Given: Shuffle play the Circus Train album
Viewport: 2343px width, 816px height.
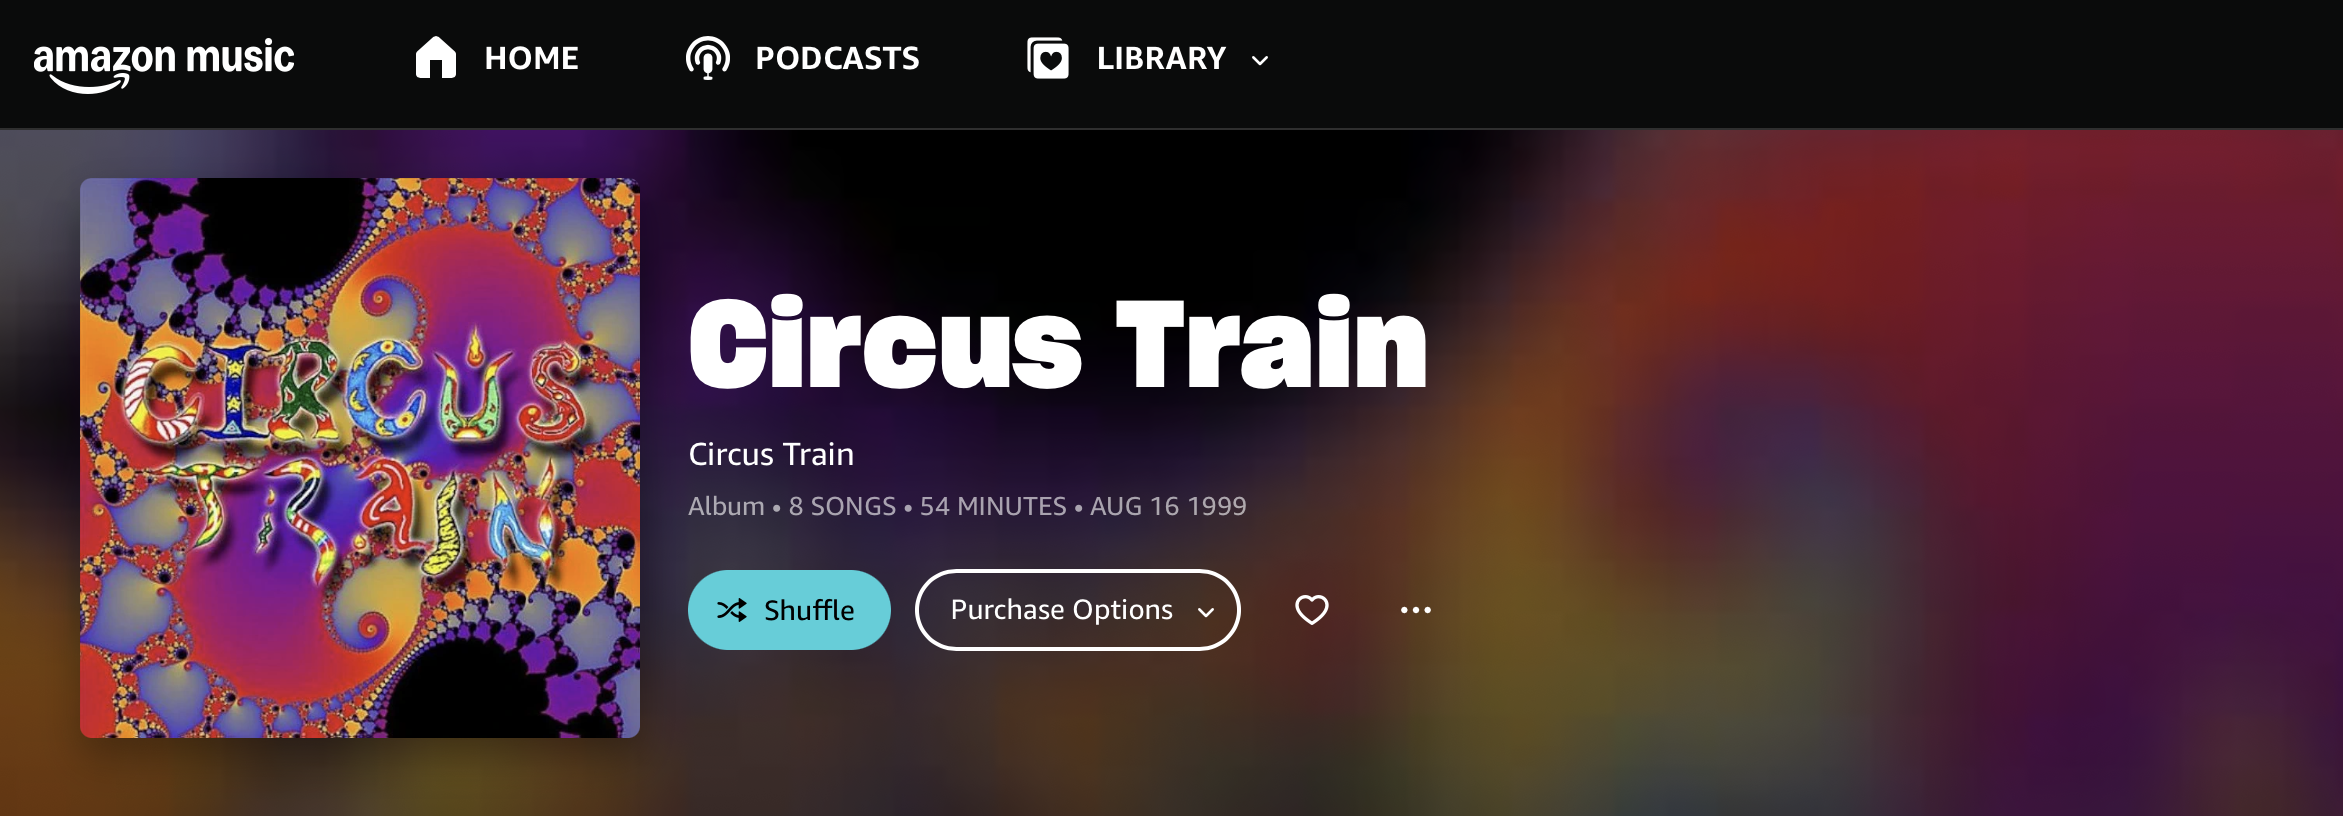Looking at the screenshot, I should pyautogui.click(x=789, y=610).
